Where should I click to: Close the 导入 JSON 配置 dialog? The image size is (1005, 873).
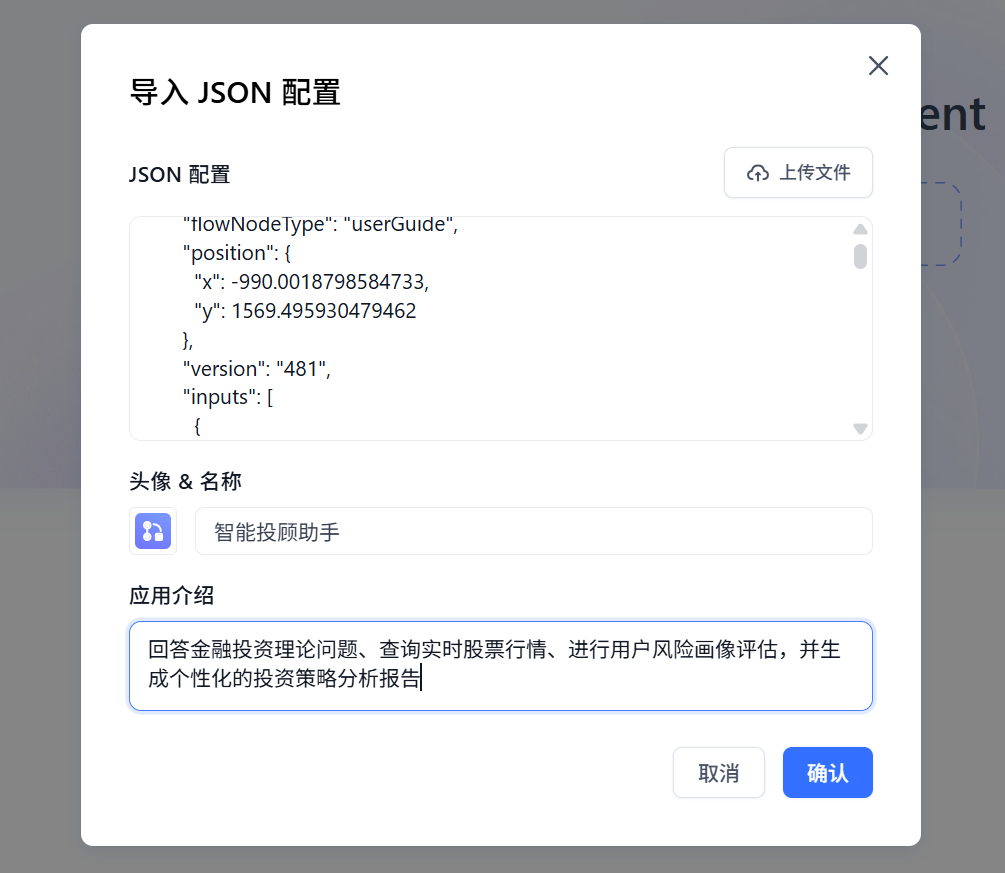[x=878, y=65]
